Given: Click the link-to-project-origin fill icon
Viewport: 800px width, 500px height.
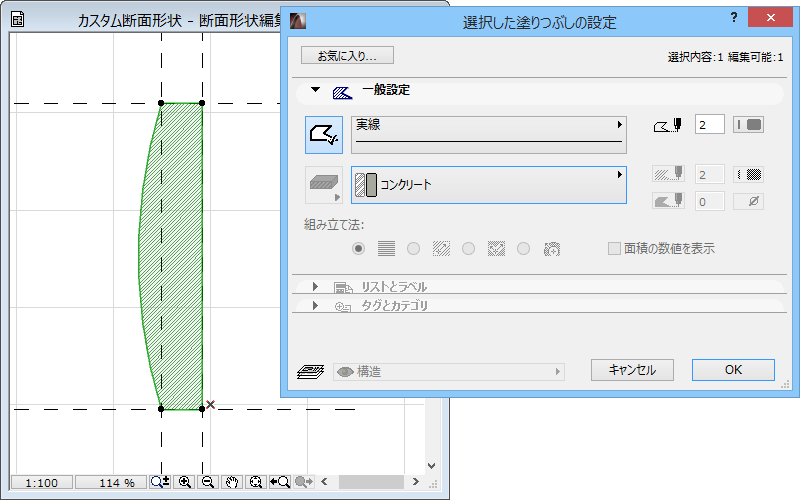Looking at the screenshot, I should 386,248.
